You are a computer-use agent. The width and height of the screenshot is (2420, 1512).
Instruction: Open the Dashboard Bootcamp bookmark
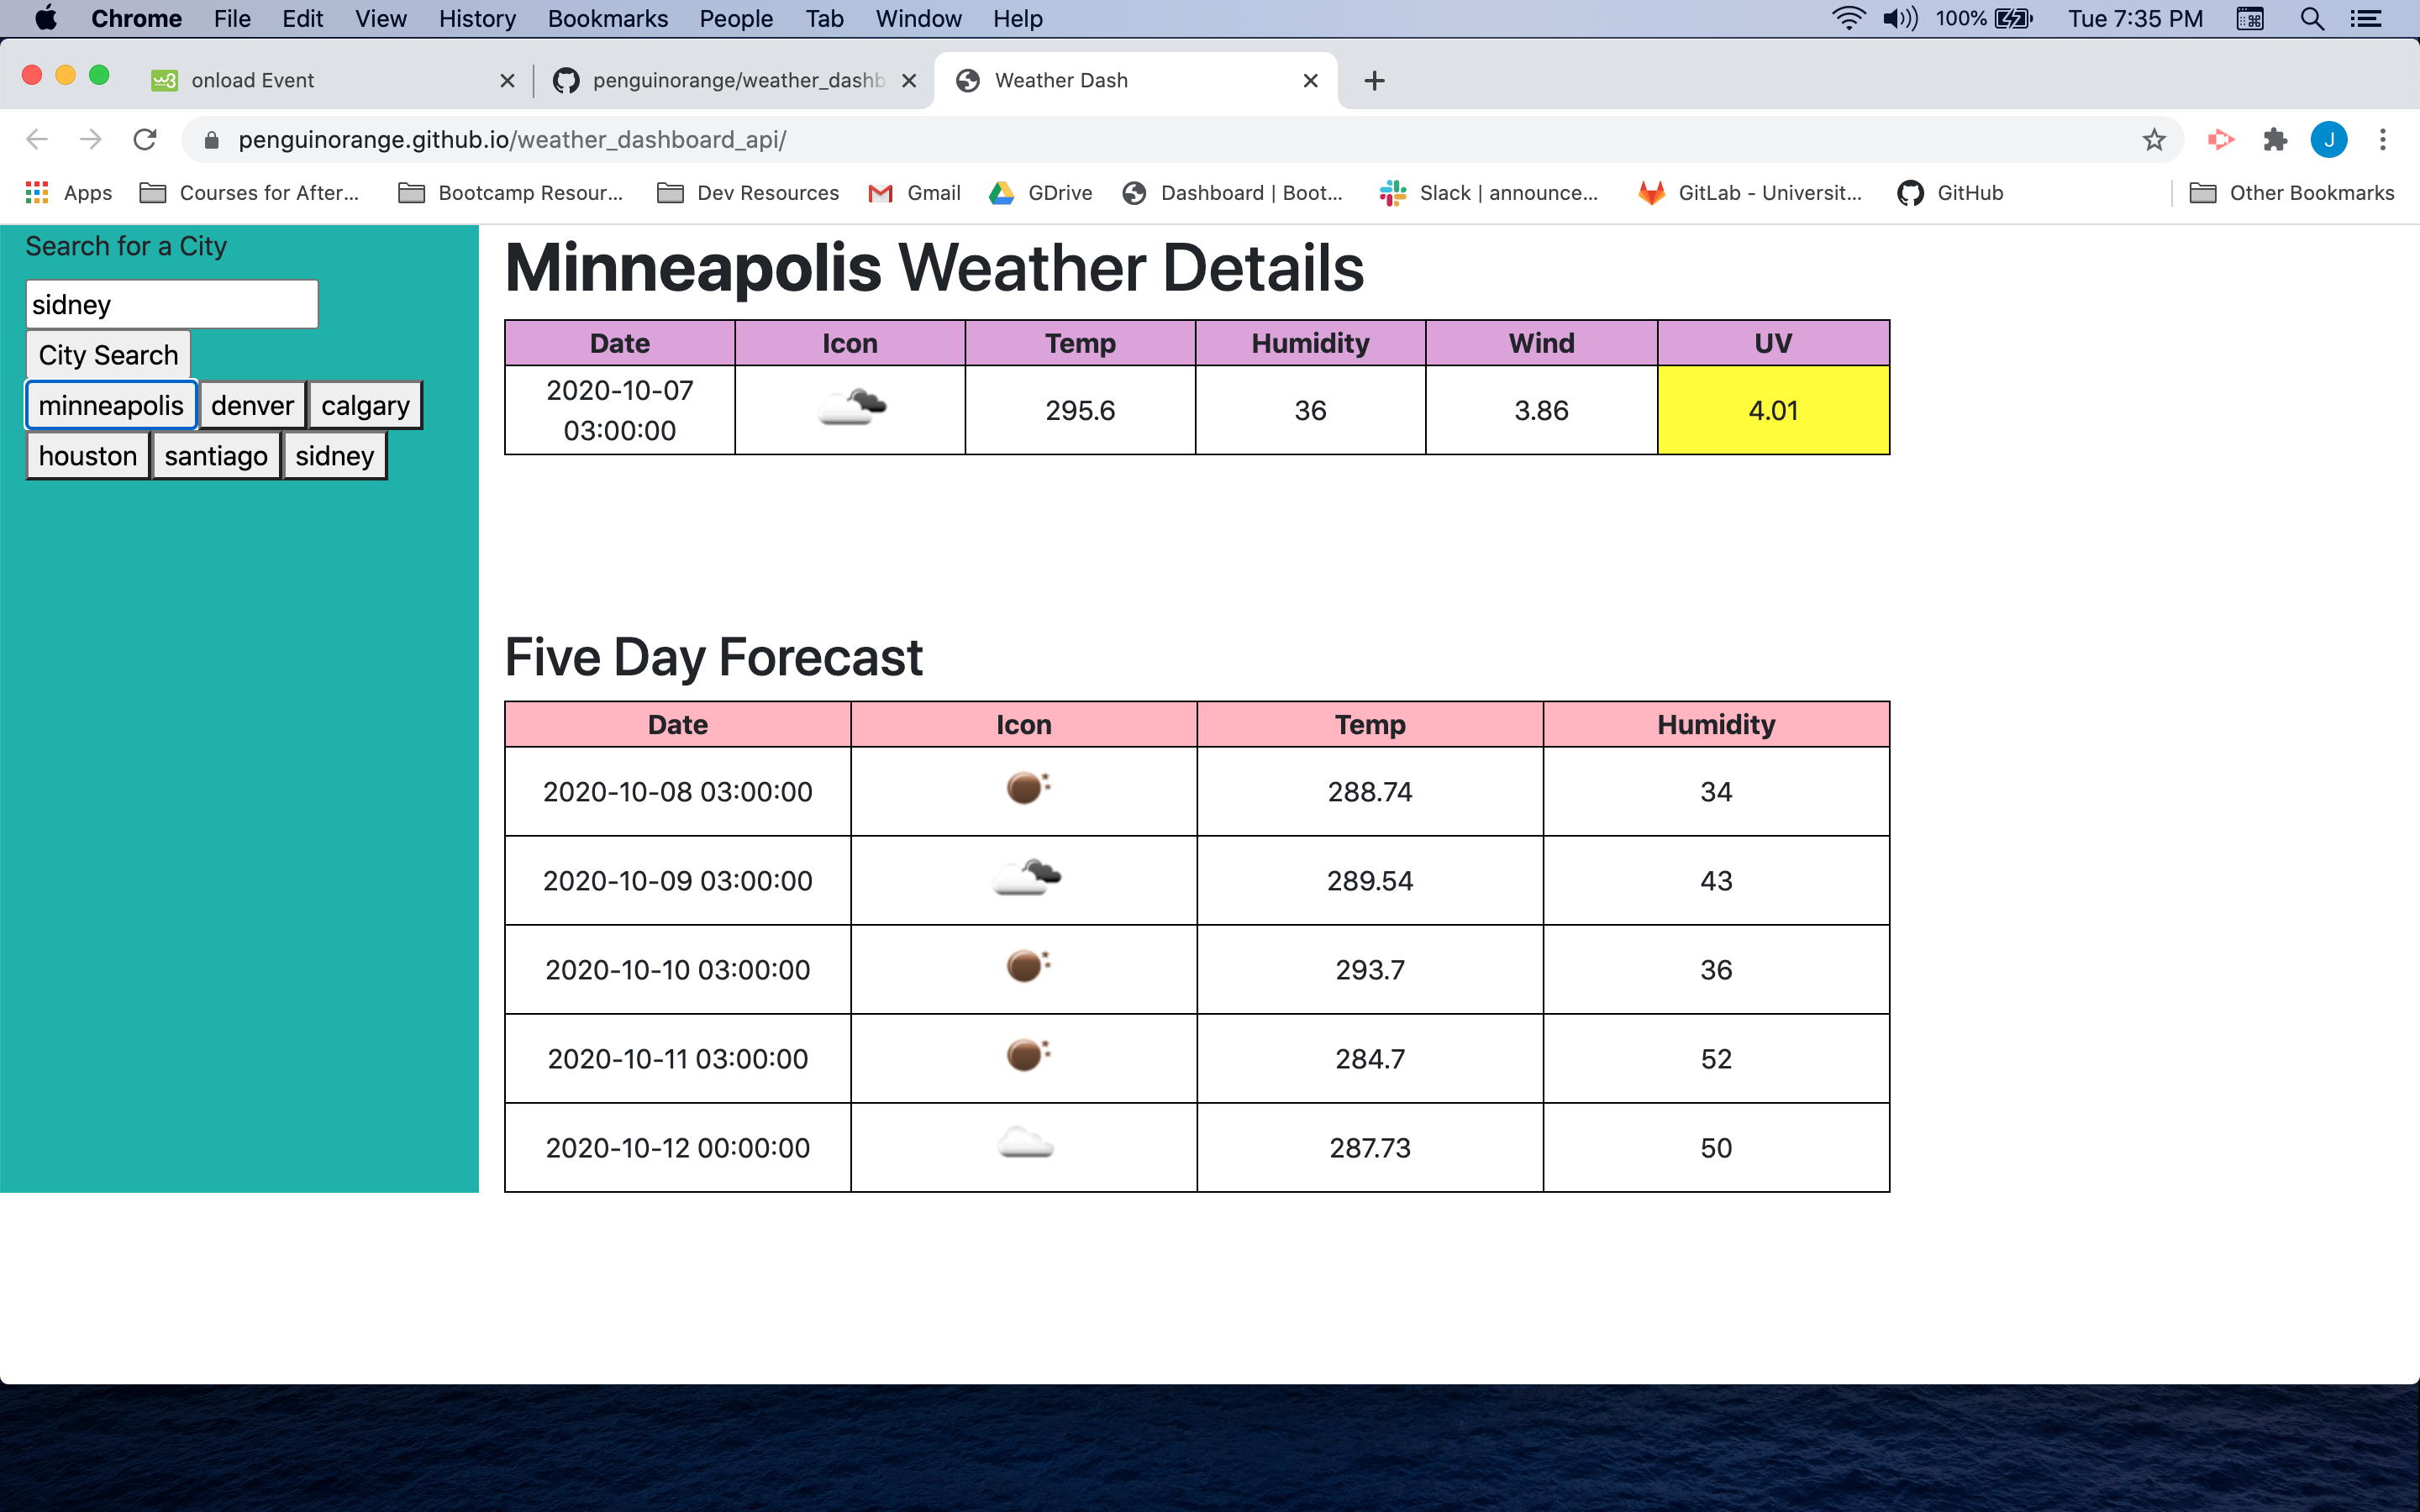pos(1233,193)
